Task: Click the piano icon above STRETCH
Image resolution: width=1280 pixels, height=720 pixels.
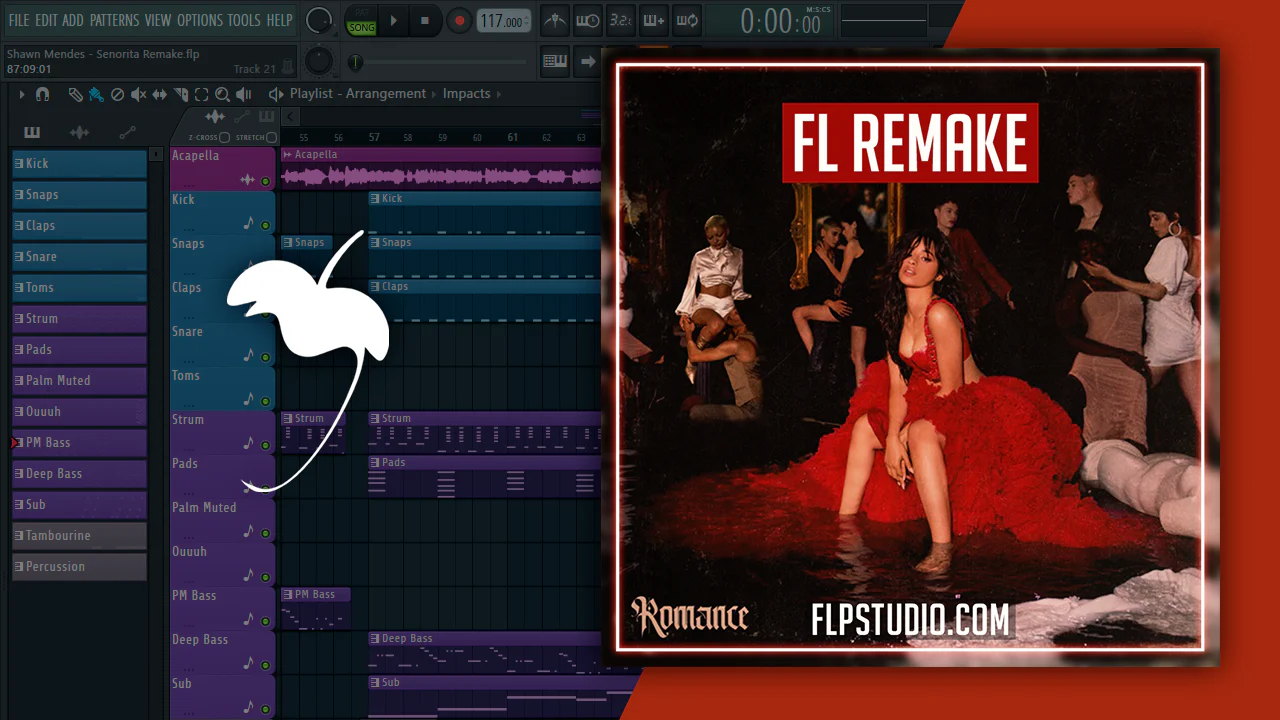Action: [x=266, y=118]
